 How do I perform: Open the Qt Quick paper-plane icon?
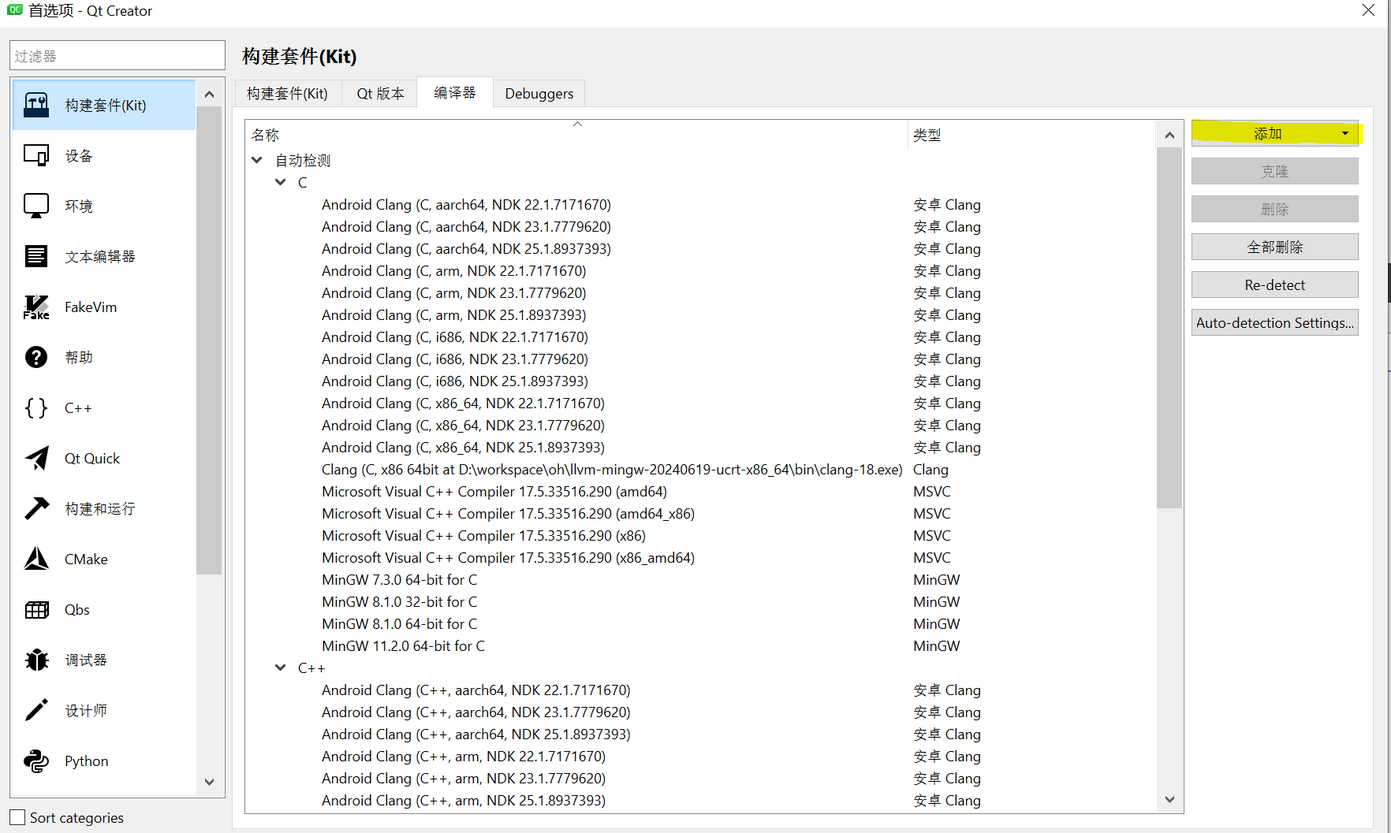[x=36, y=458]
